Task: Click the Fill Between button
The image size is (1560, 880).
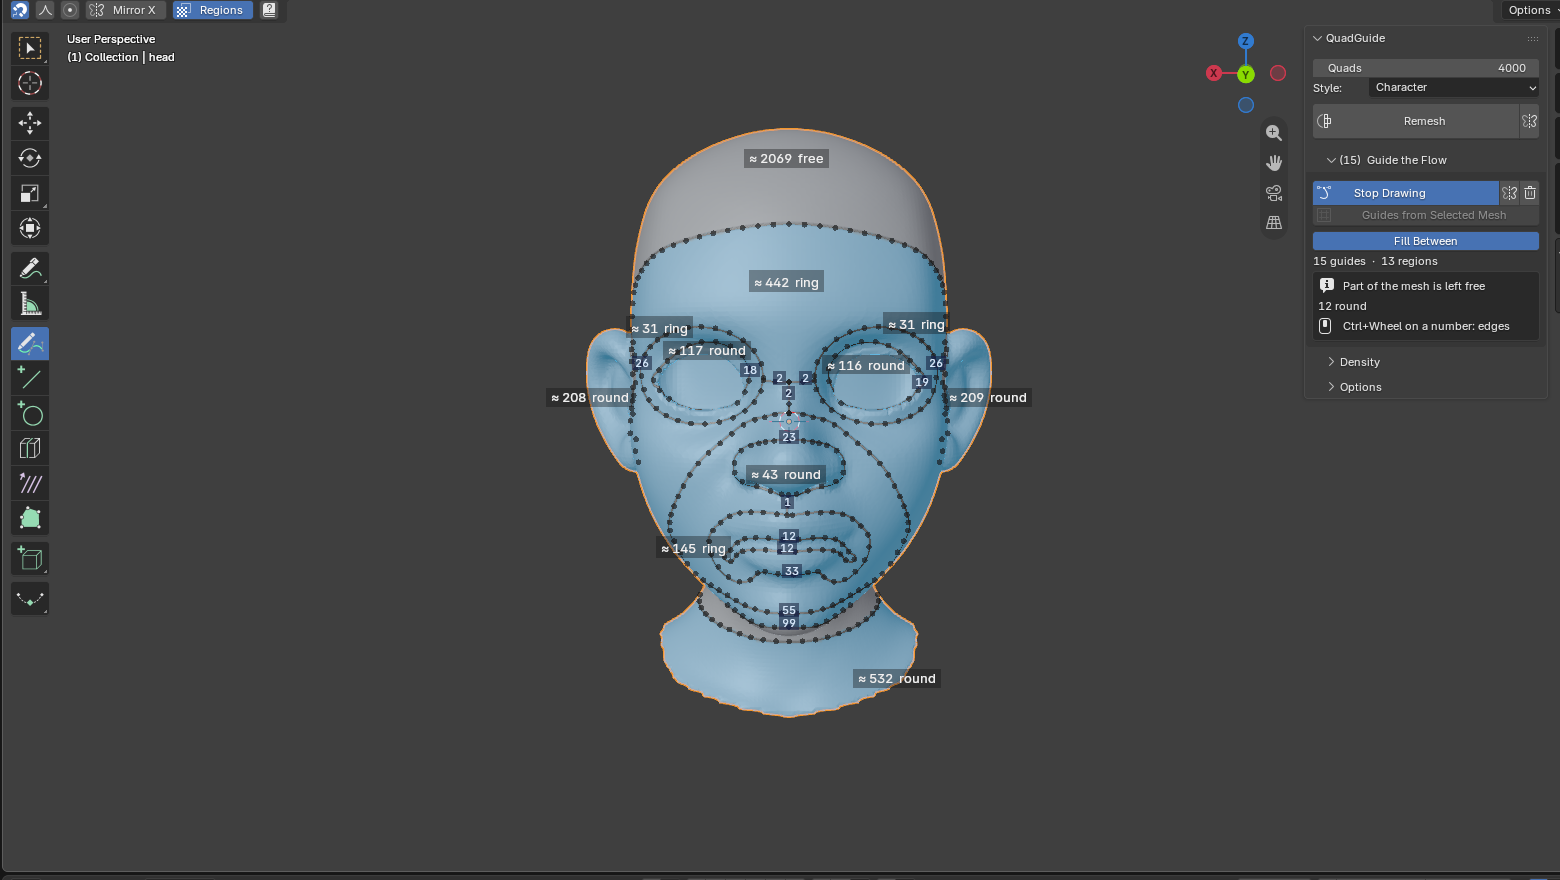Action: click(x=1425, y=241)
